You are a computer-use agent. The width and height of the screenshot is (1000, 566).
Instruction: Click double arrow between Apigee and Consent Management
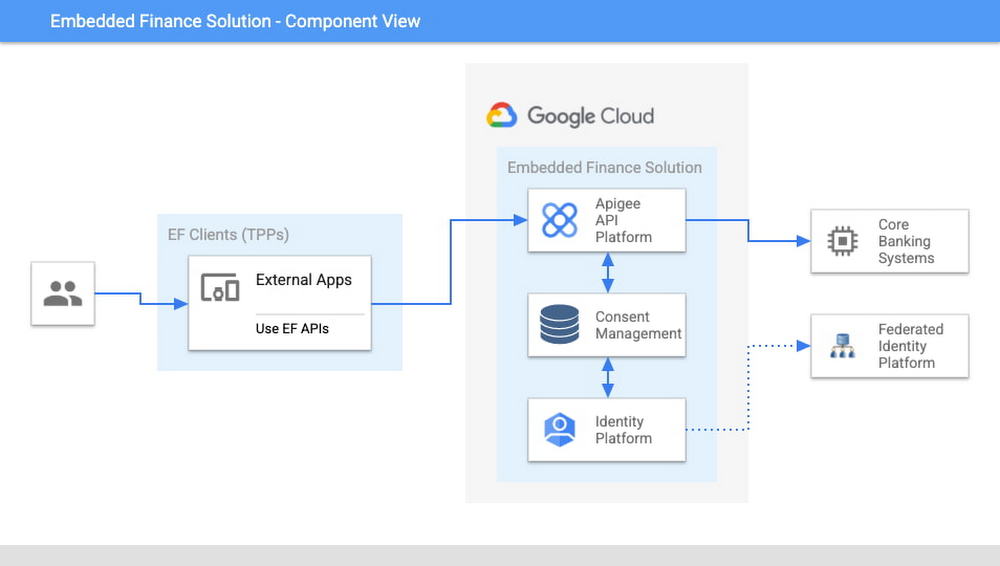[x=607, y=272]
